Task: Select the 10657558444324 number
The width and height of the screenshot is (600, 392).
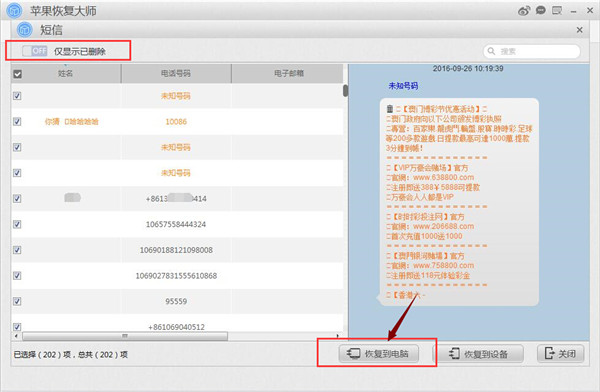Action: (x=176, y=224)
